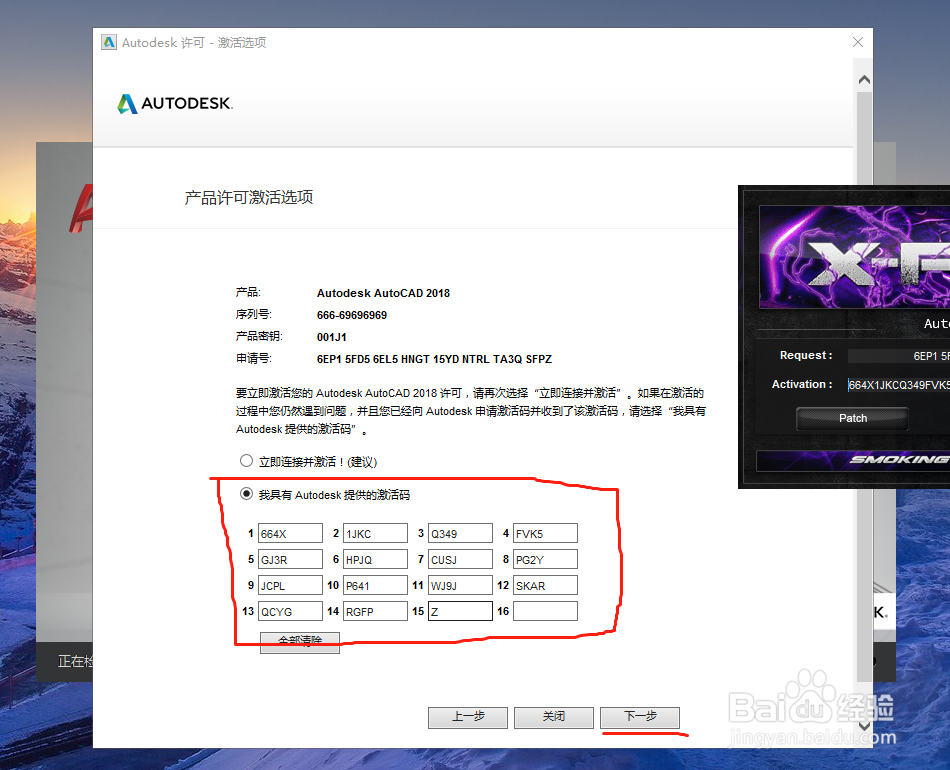The height and width of the screenshot is (770, 950).
Task: Click activation code field 5 containing GJ3R
Action: [290, 559]
